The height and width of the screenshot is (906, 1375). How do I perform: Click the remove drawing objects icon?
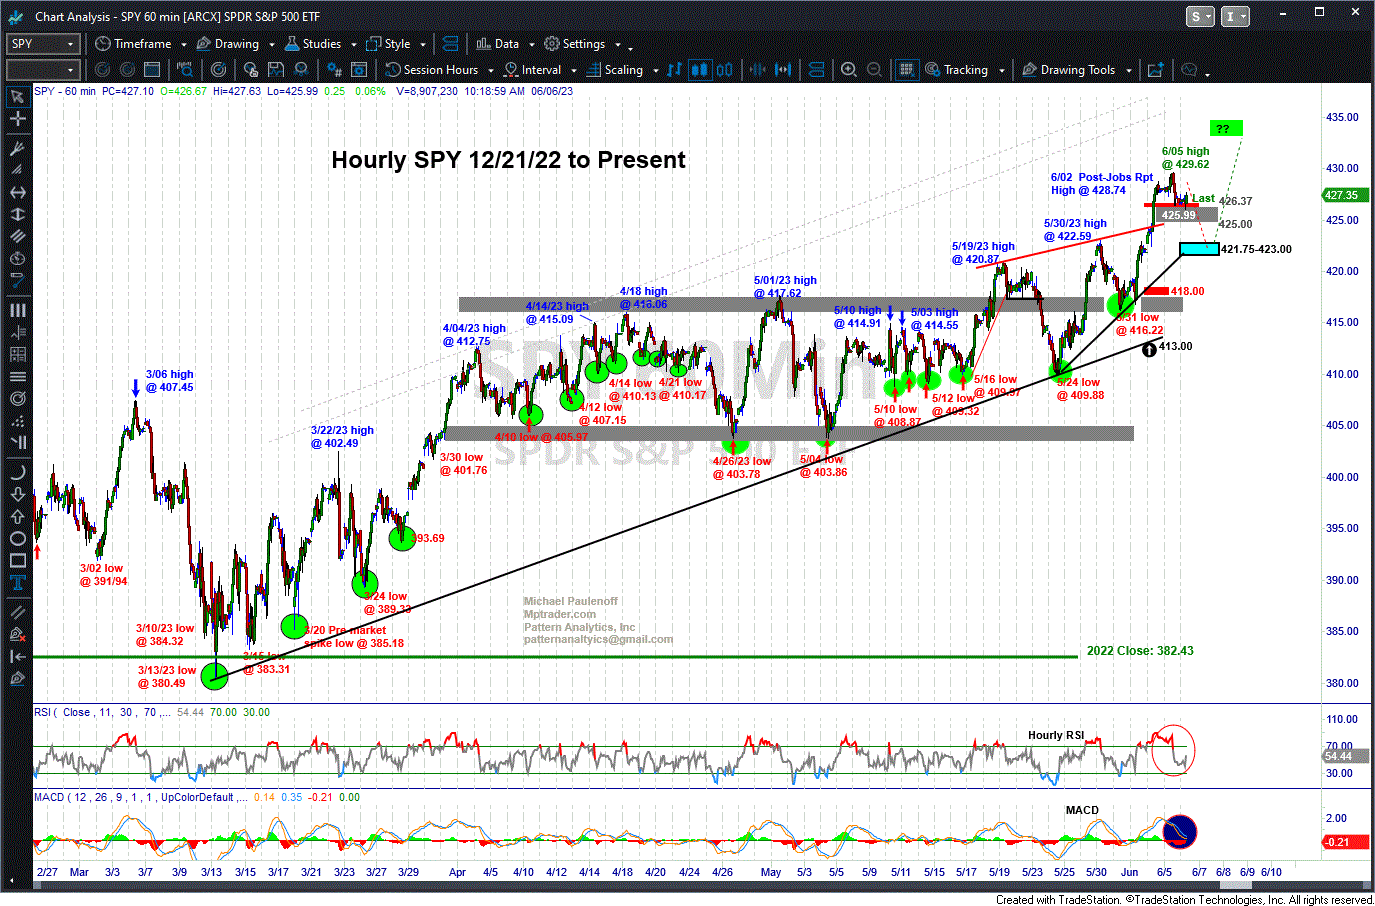(17, 634)
